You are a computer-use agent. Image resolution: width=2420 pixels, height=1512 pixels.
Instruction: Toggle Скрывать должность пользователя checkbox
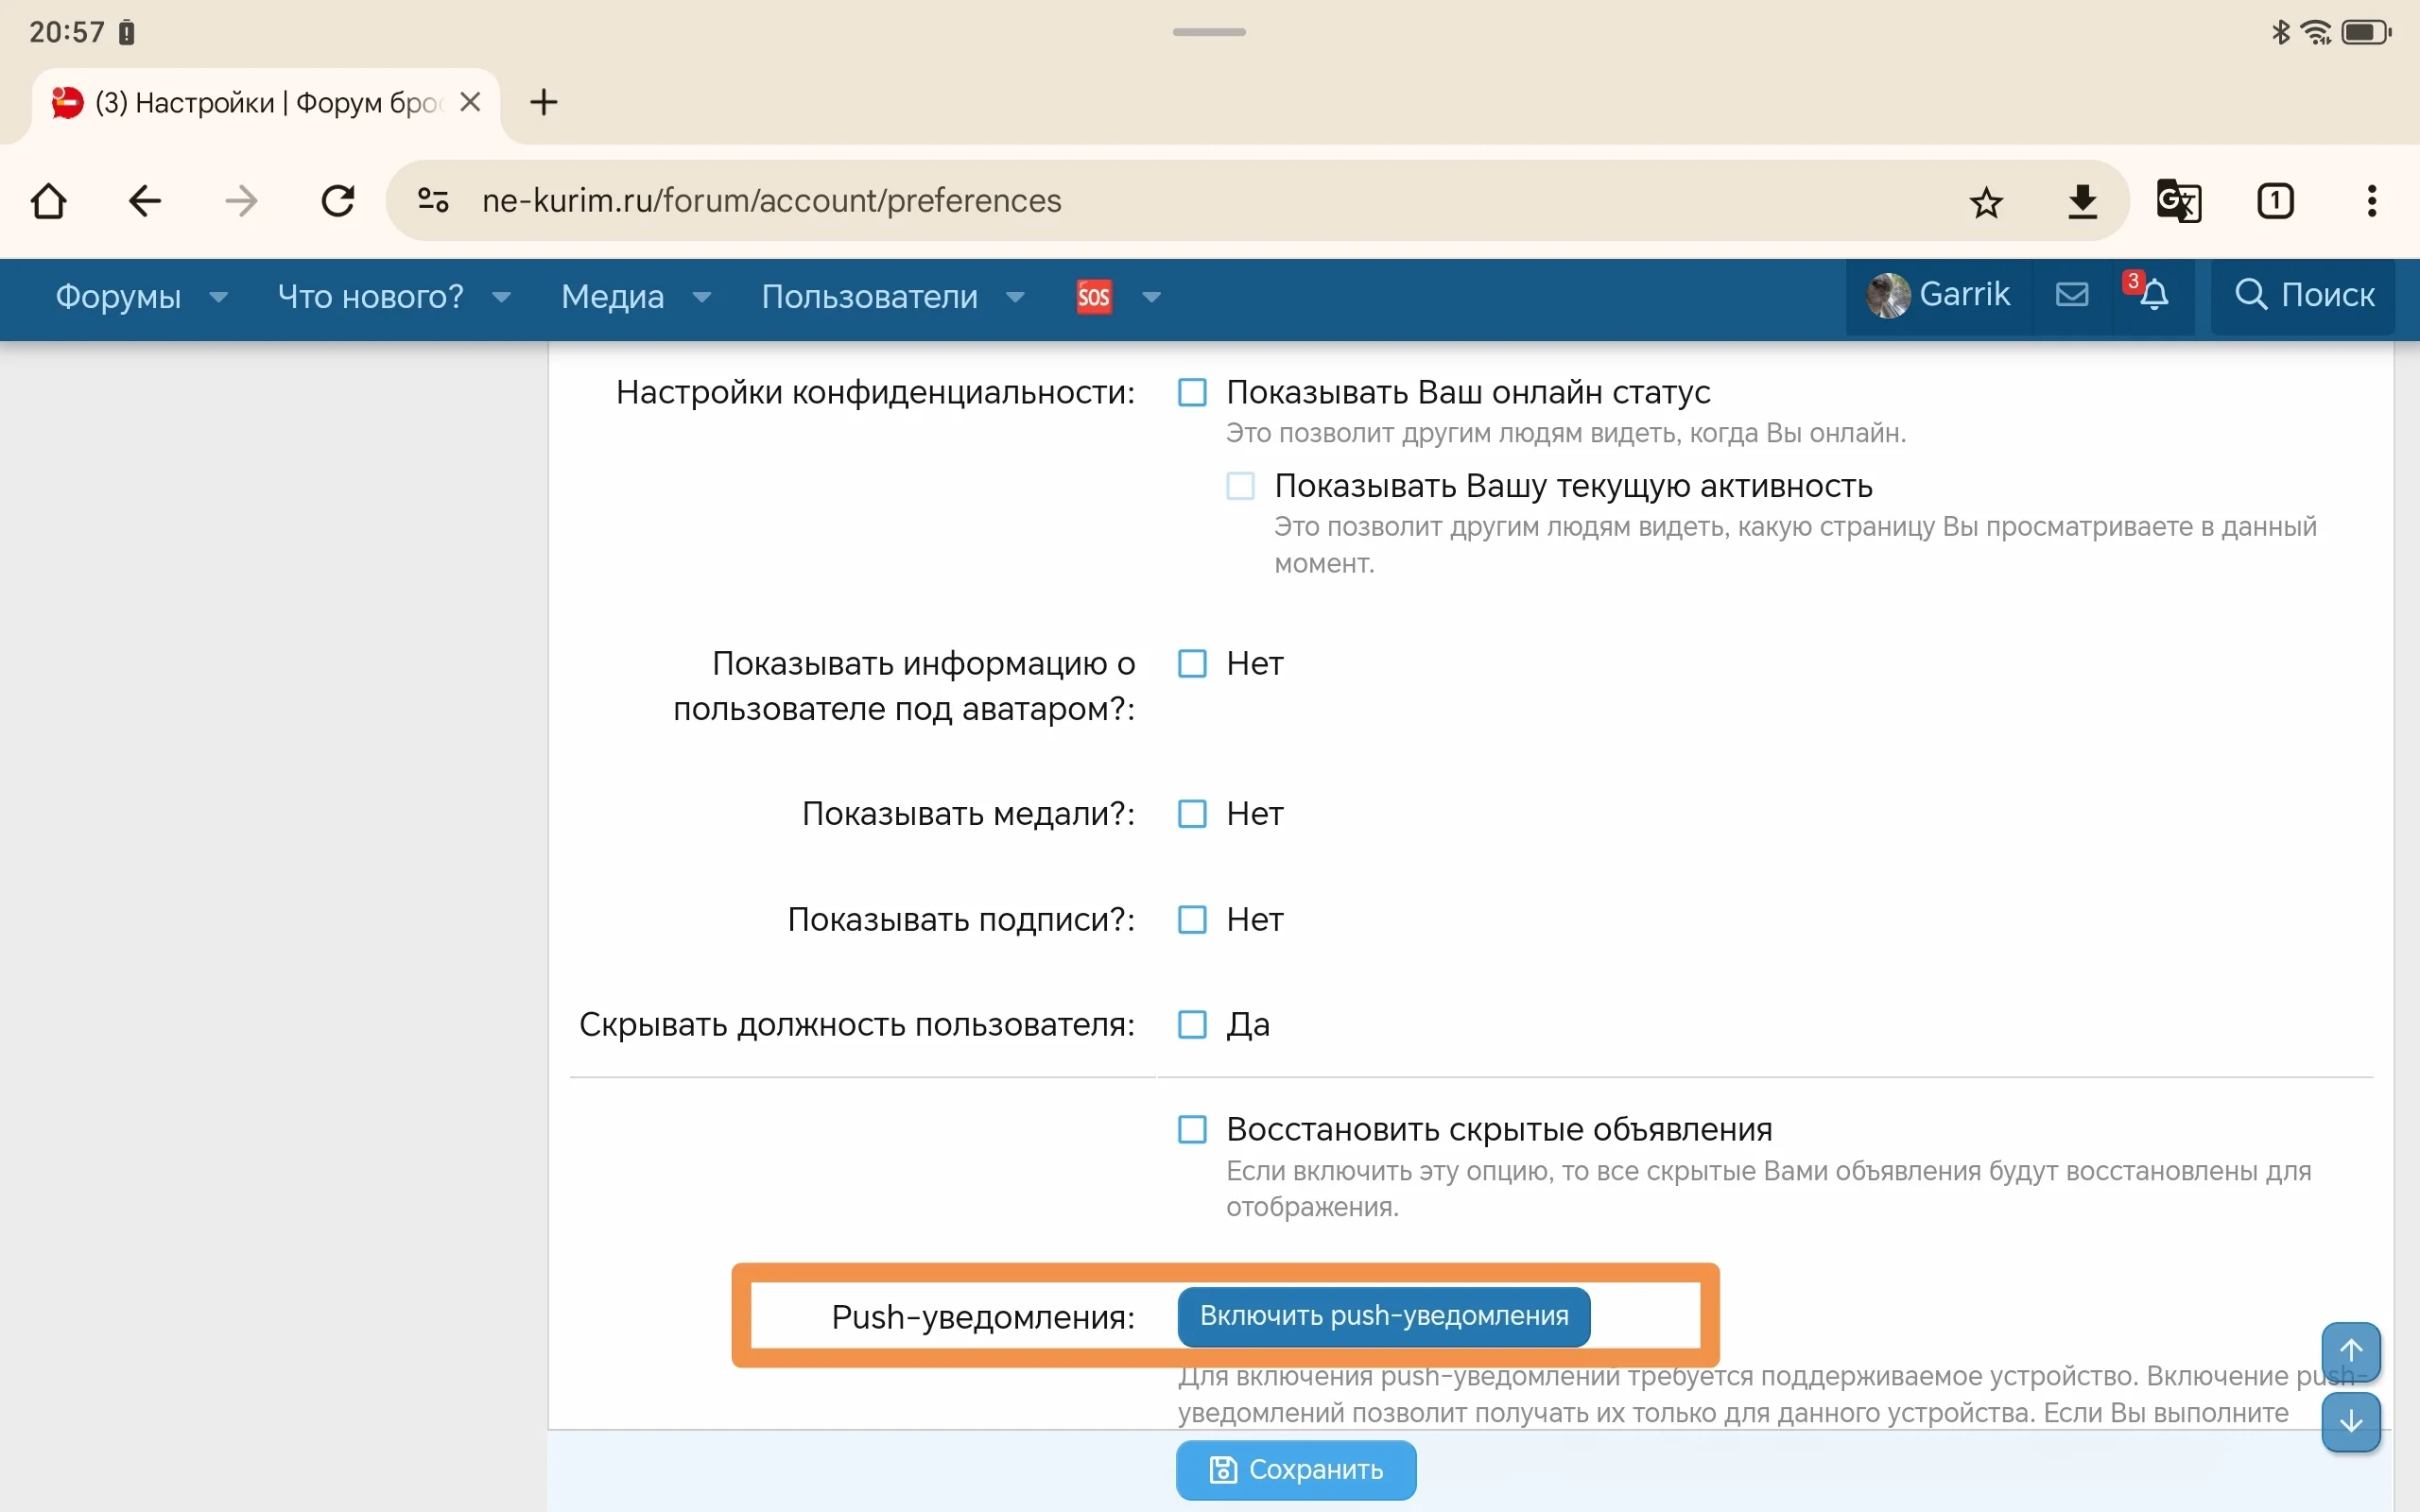pos(1190,1024)
